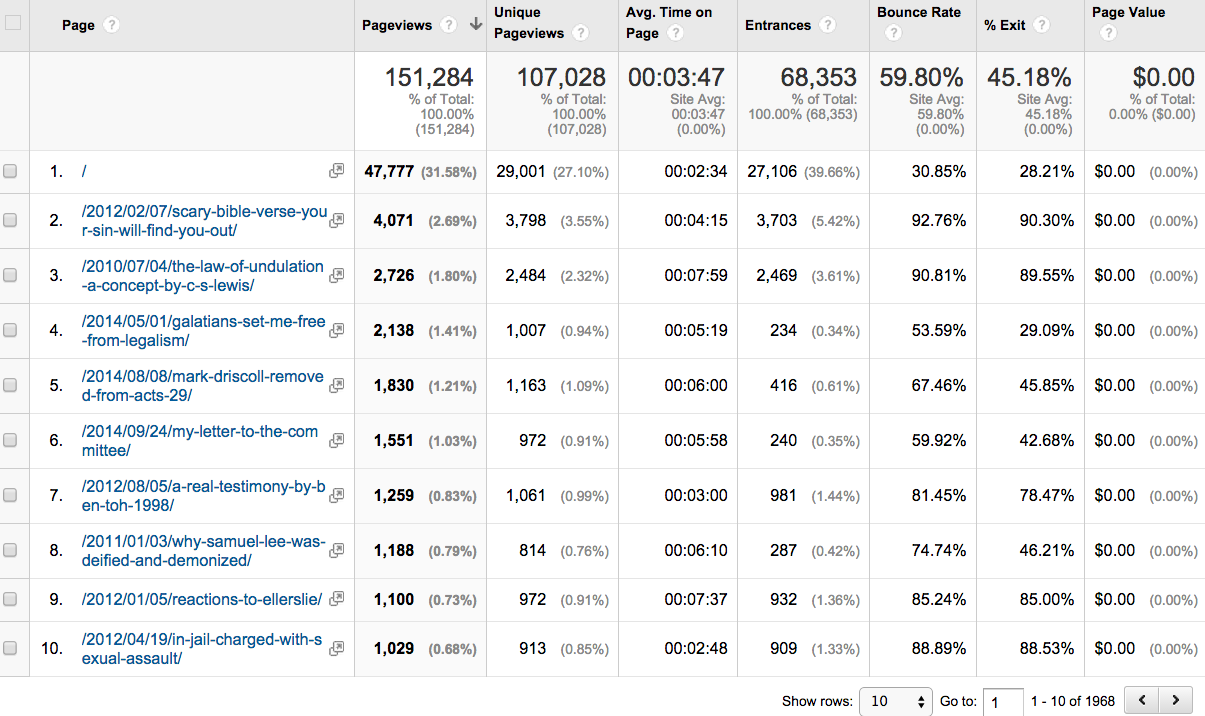The image size is (1205, 716).
Task: Click the Go to page number field
Action: tap(1003, 701)
